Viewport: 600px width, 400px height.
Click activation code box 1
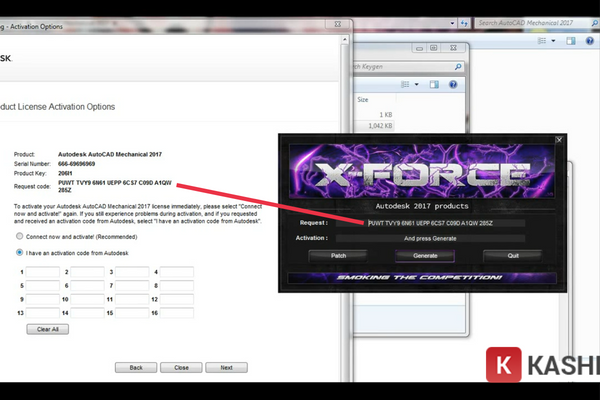42,272
